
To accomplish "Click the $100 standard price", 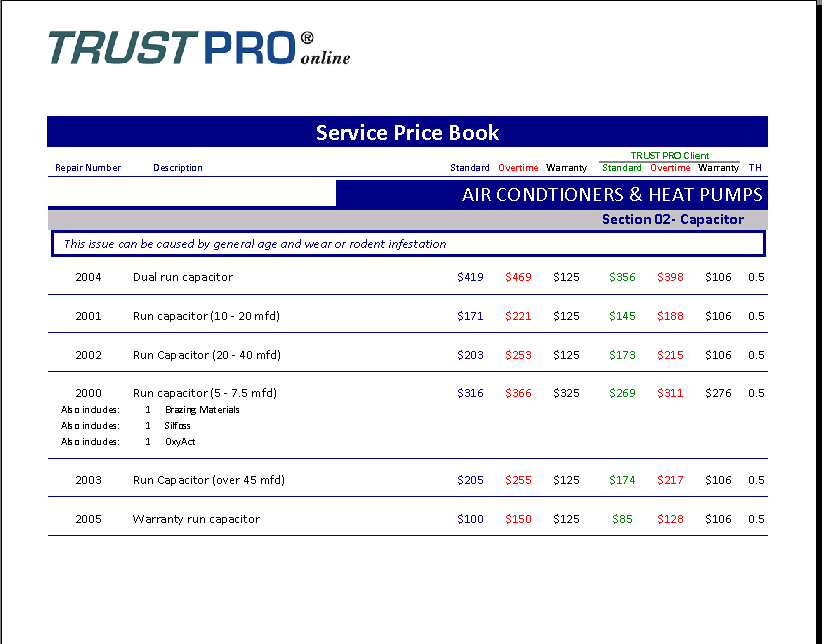I will pyautogui.click(x=470, y=519).
